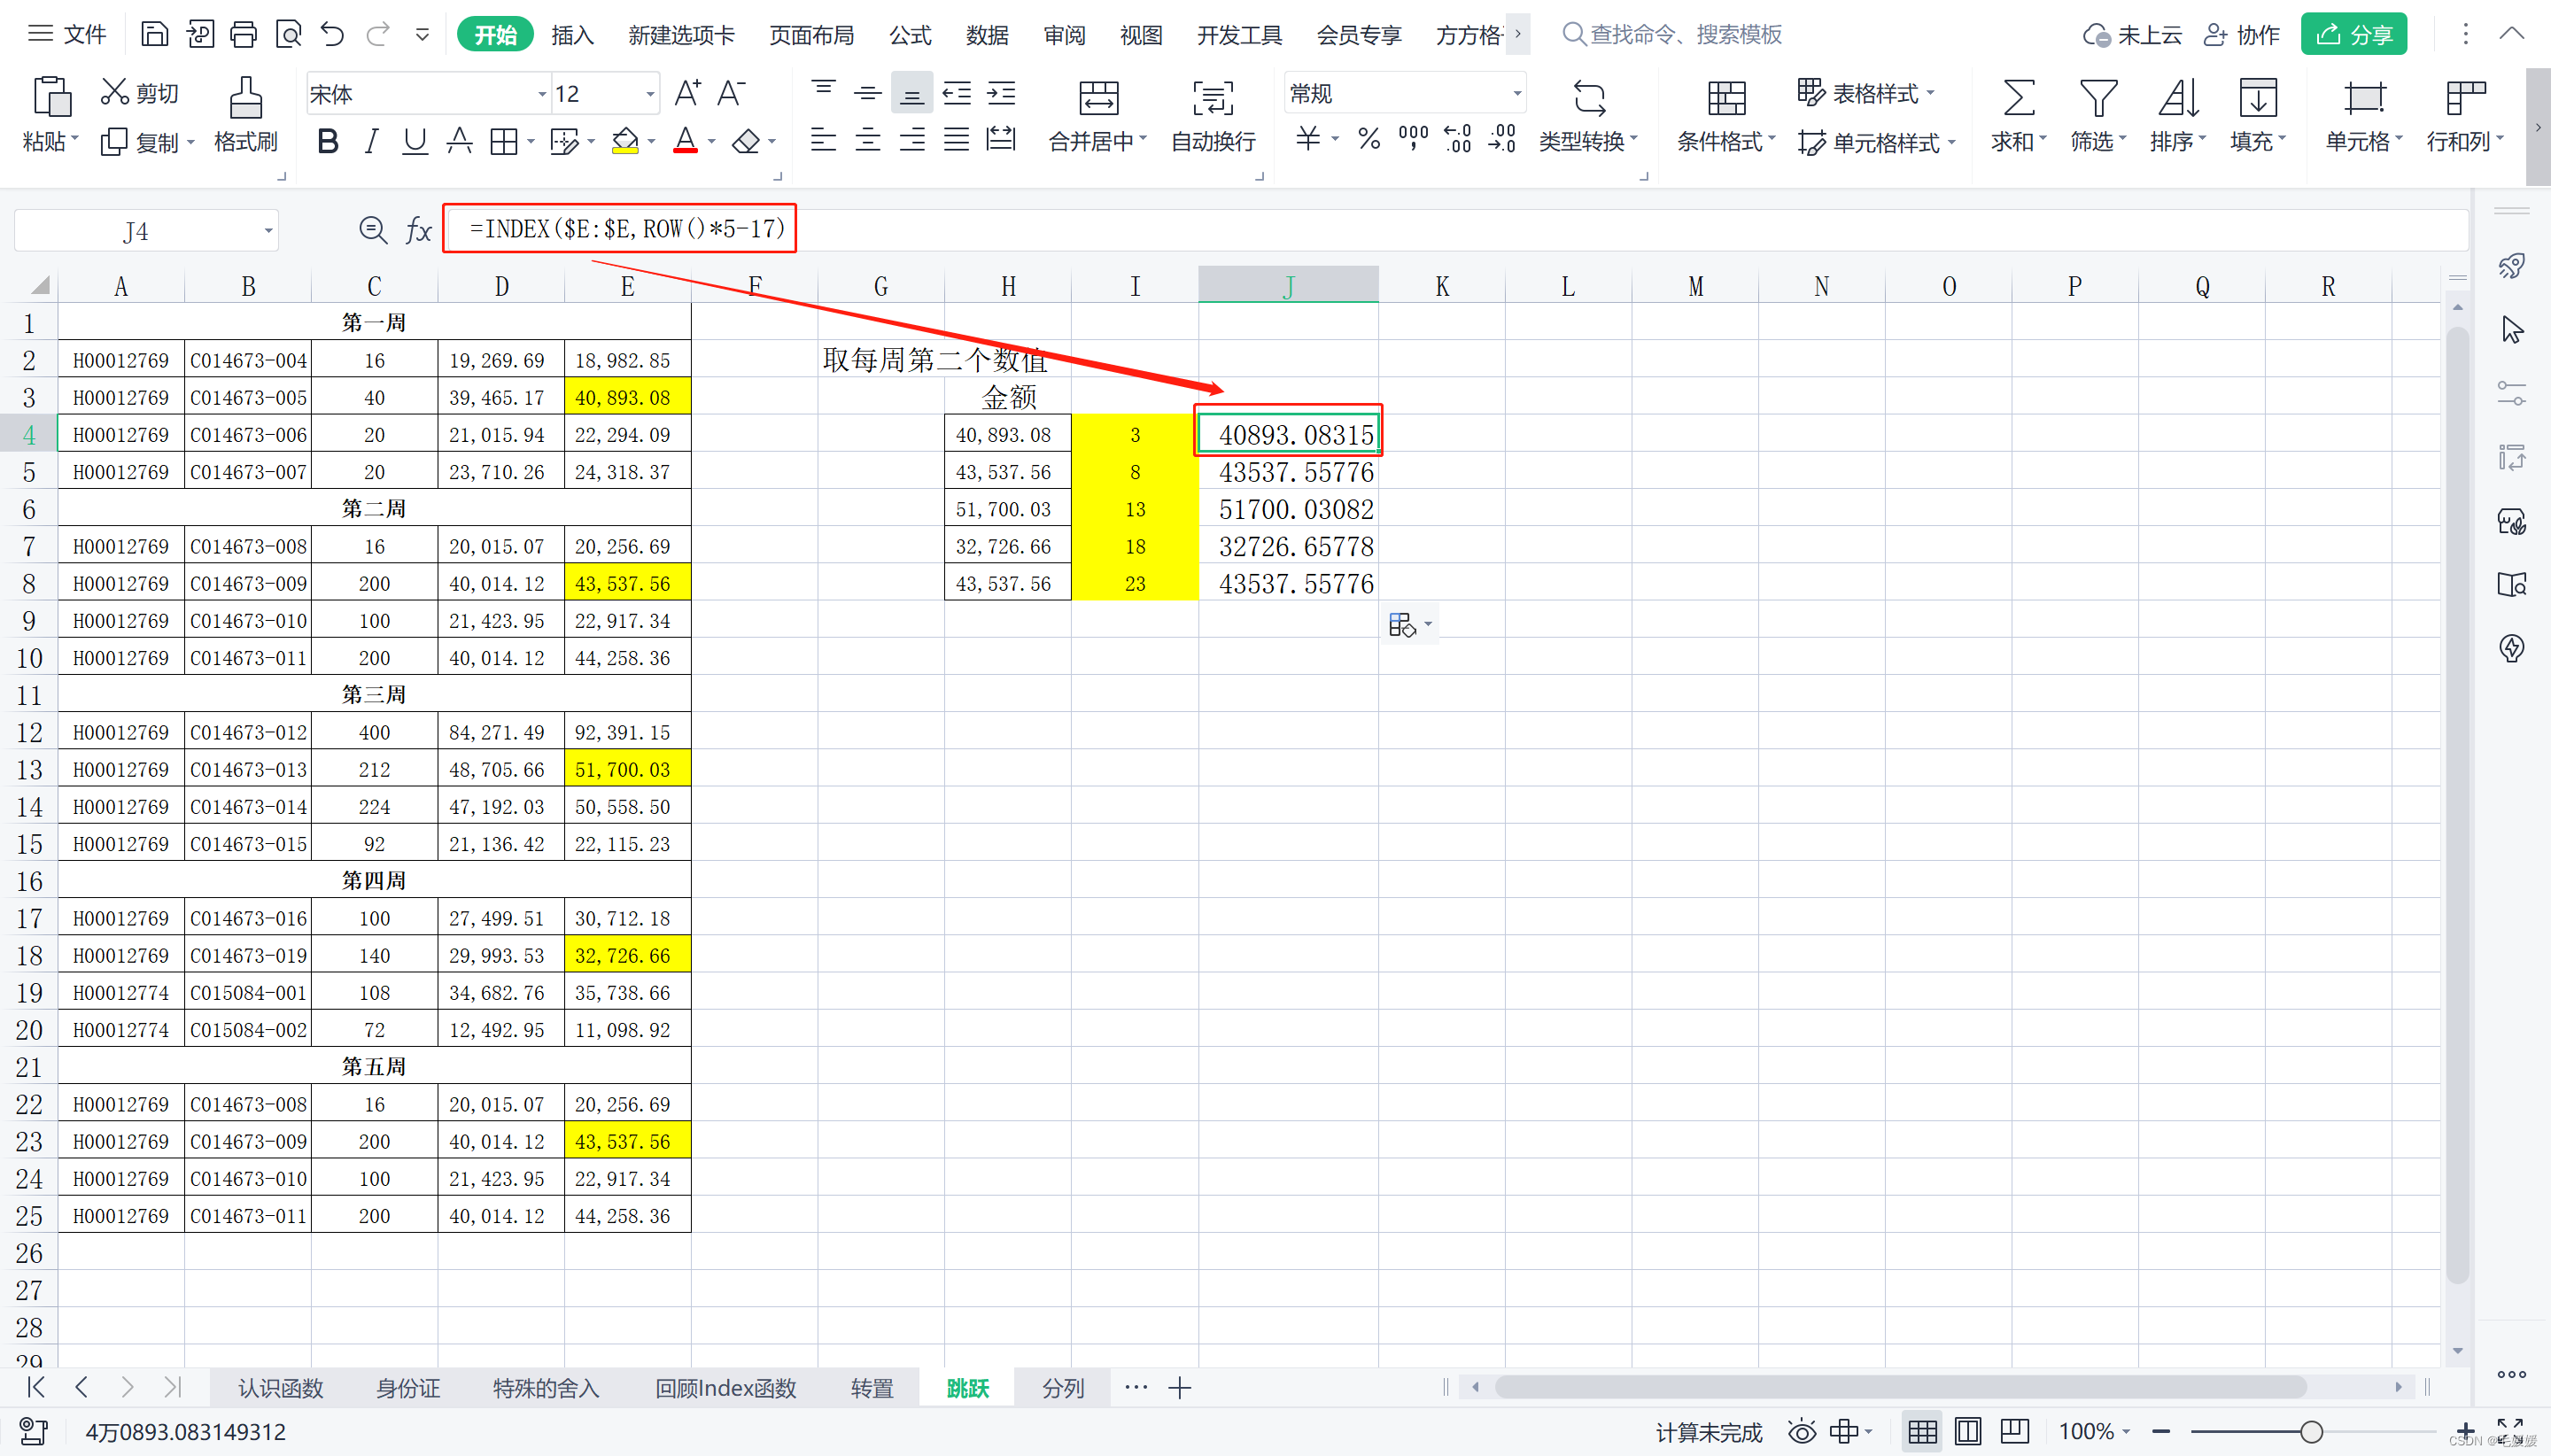2551x1456 pixels.
Task: Click the 复制 (Copy) button
Action: point(148,142)
